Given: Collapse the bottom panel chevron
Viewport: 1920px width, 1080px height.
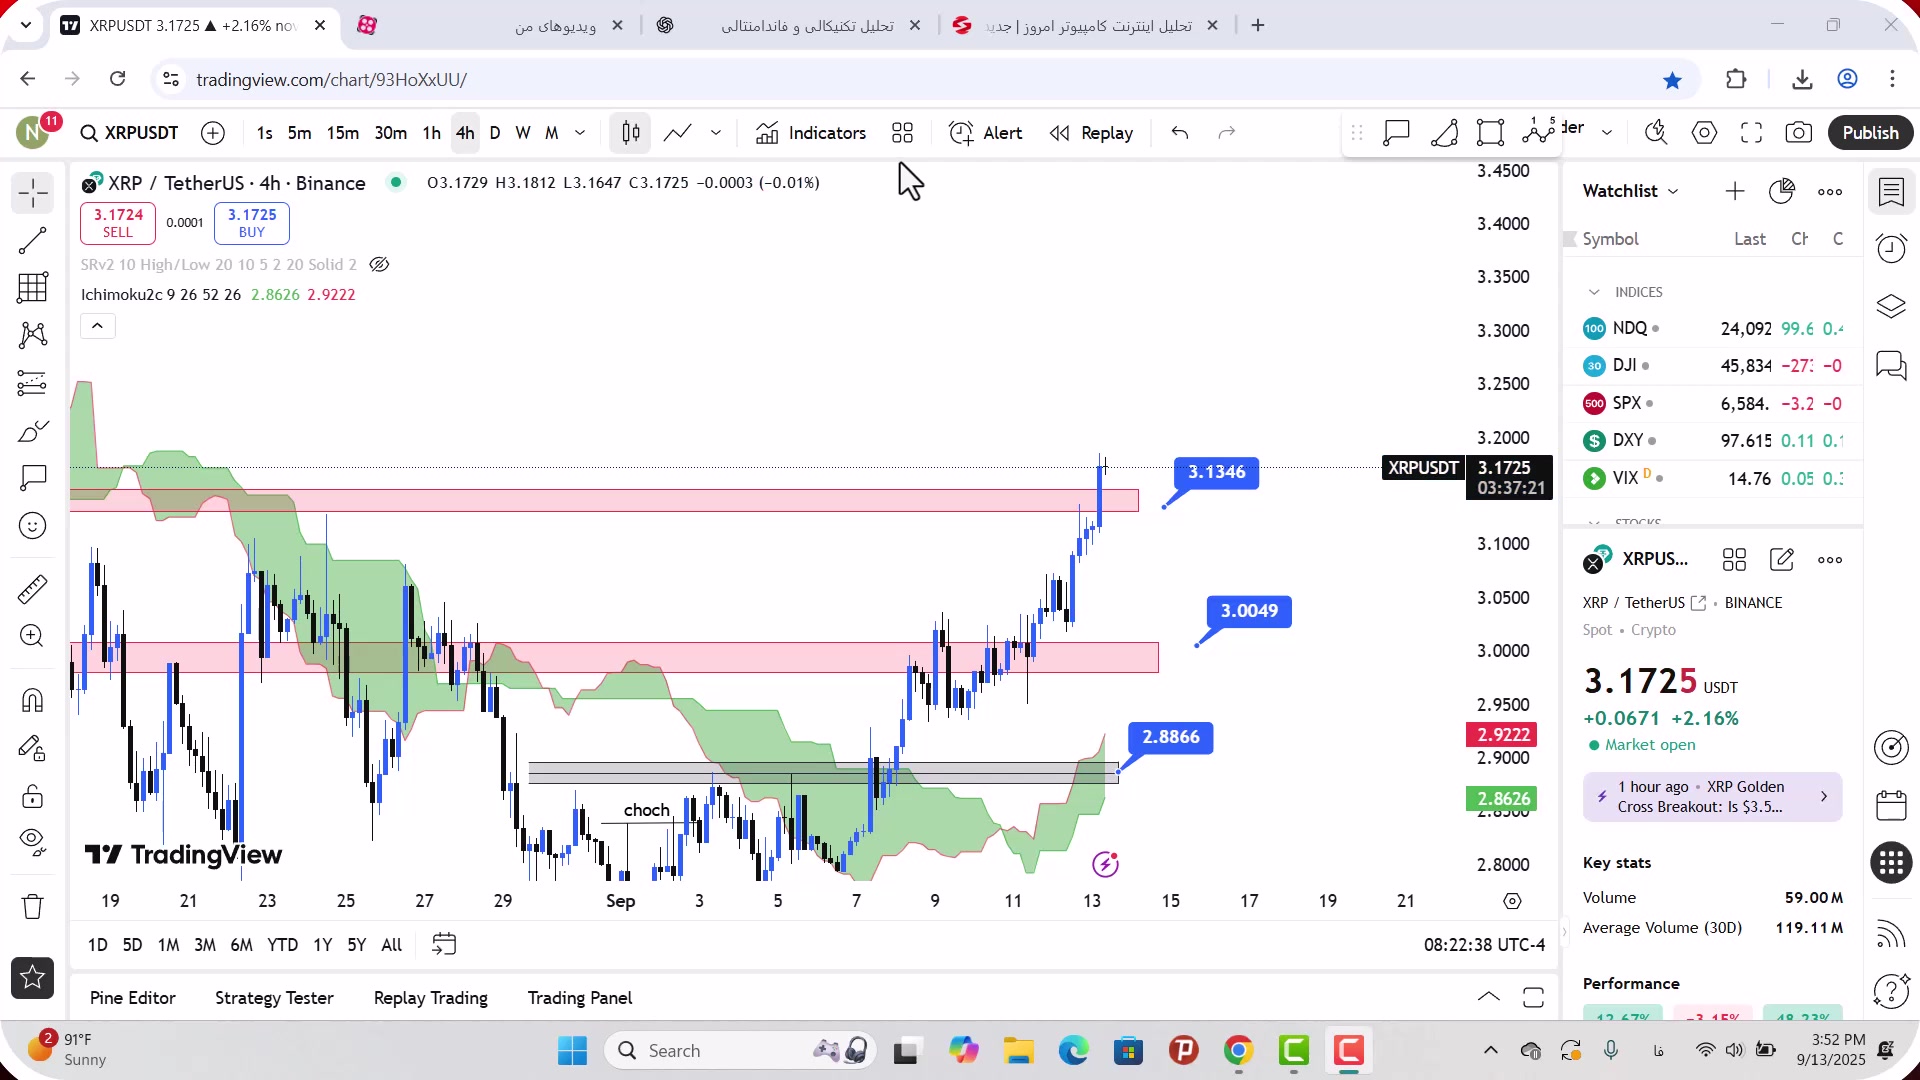Looking at the screenshot, I should click(1488, 997).
